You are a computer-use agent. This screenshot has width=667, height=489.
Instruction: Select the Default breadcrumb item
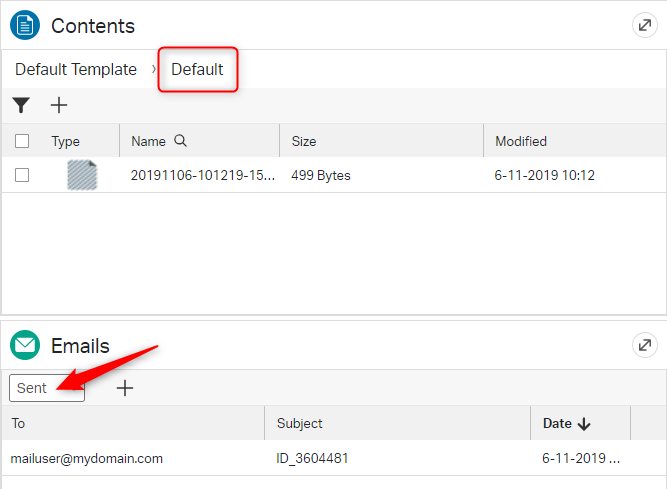(x=197, y=70)
